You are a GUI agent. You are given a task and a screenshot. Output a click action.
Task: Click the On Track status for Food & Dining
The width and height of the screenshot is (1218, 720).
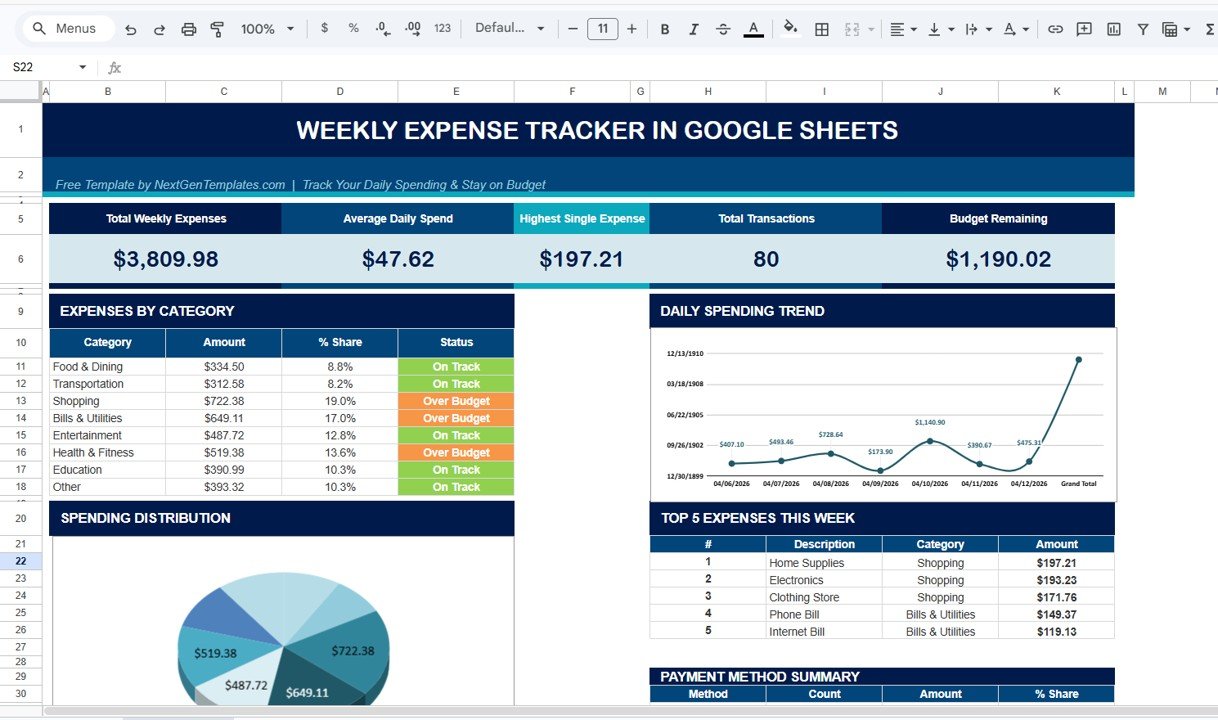tap(456, 366)
